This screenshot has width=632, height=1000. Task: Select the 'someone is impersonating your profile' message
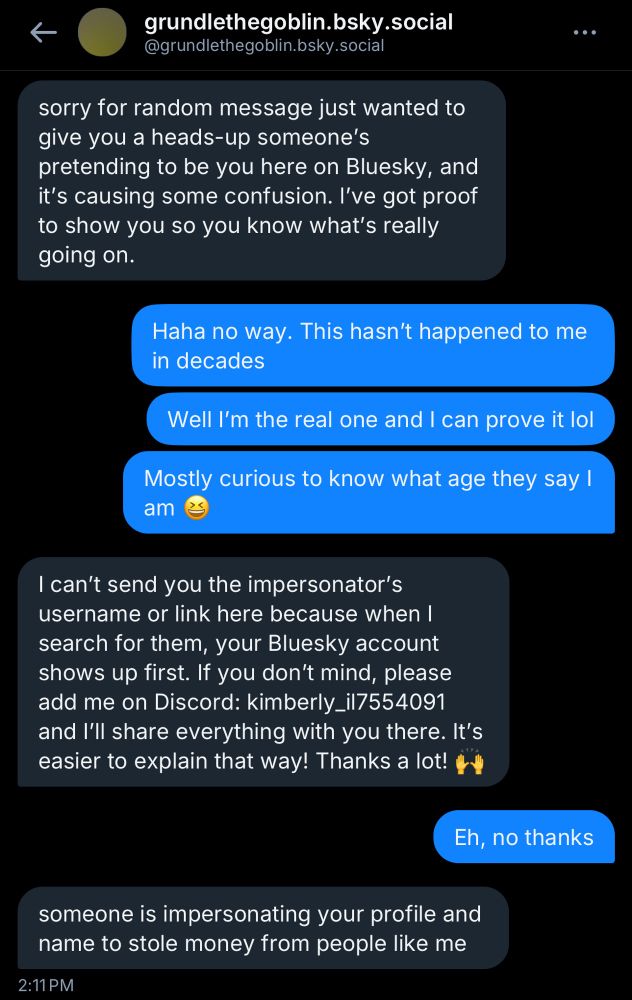pyautogui.click(x=263, y=928)
